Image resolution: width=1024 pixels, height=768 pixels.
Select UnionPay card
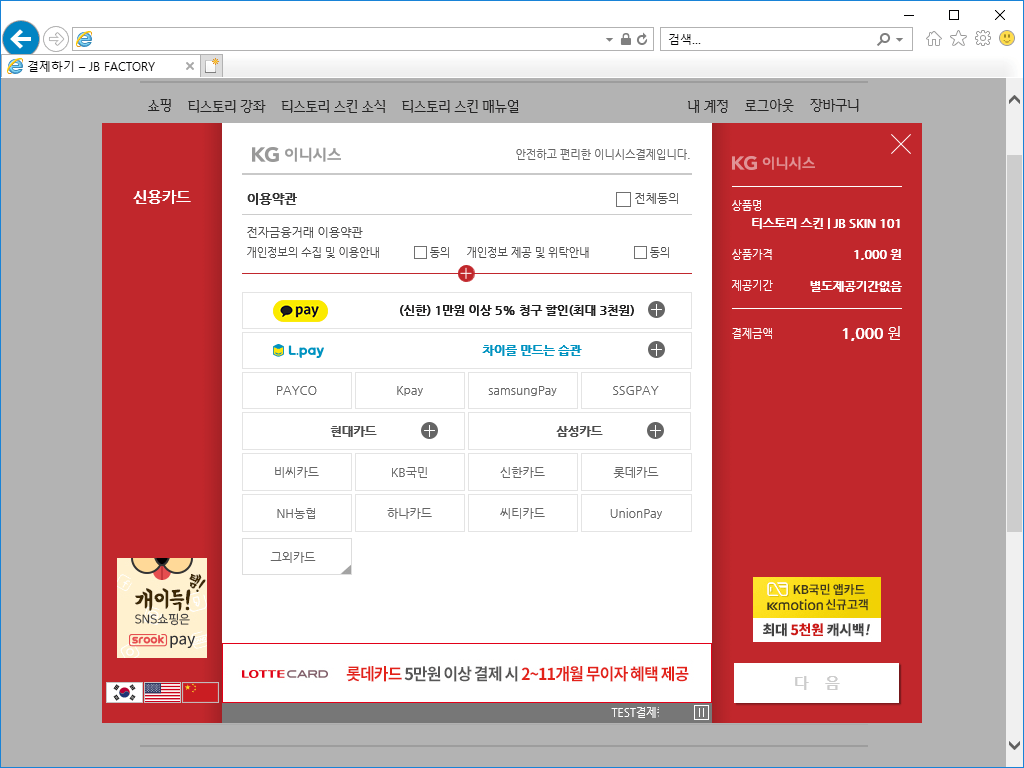coord(635,513)
